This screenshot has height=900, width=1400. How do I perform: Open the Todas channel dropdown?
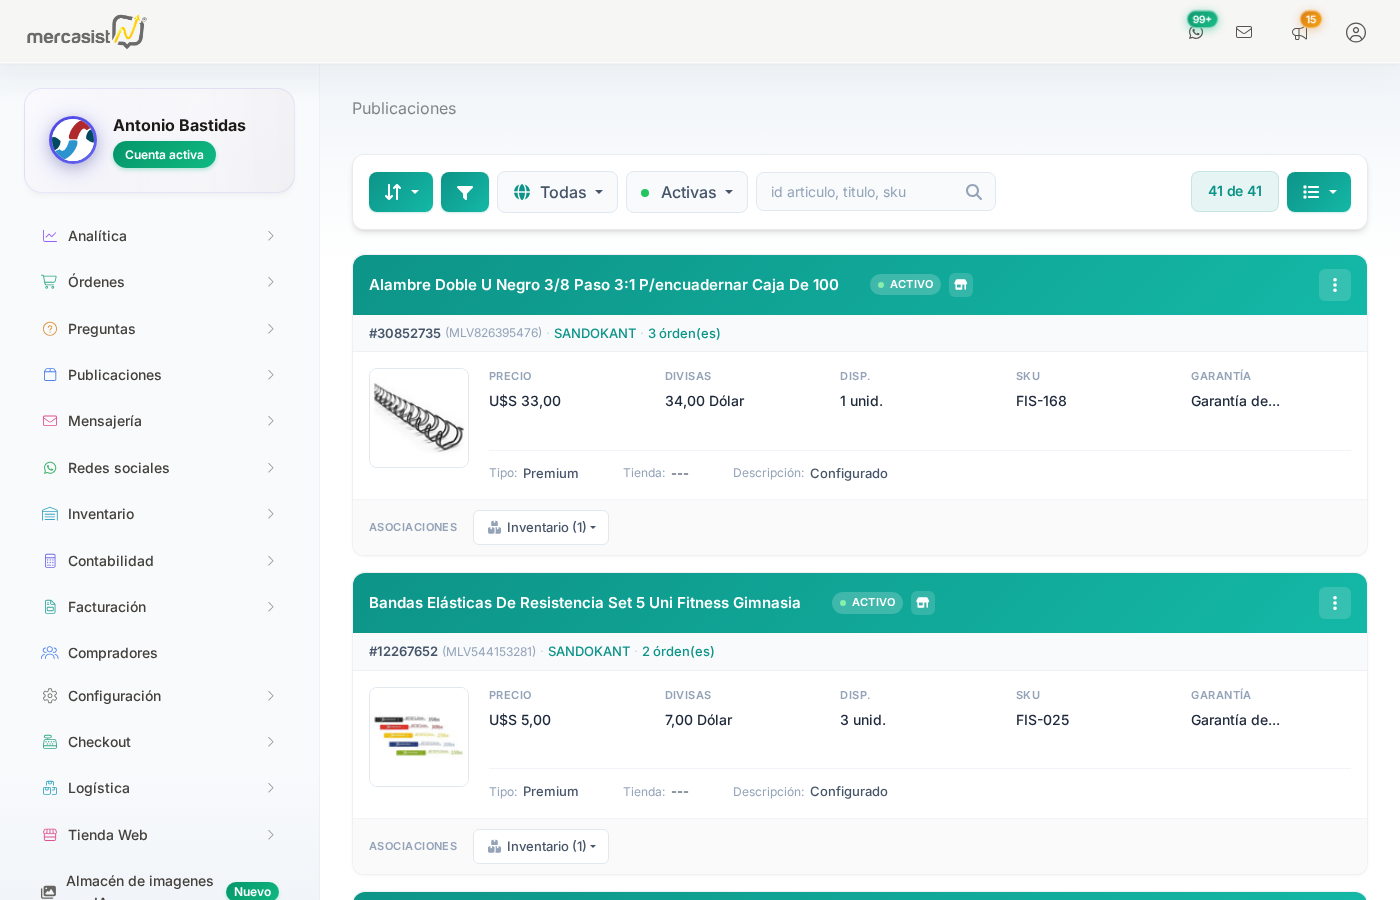pyautogui.click(x=557, y=192)
